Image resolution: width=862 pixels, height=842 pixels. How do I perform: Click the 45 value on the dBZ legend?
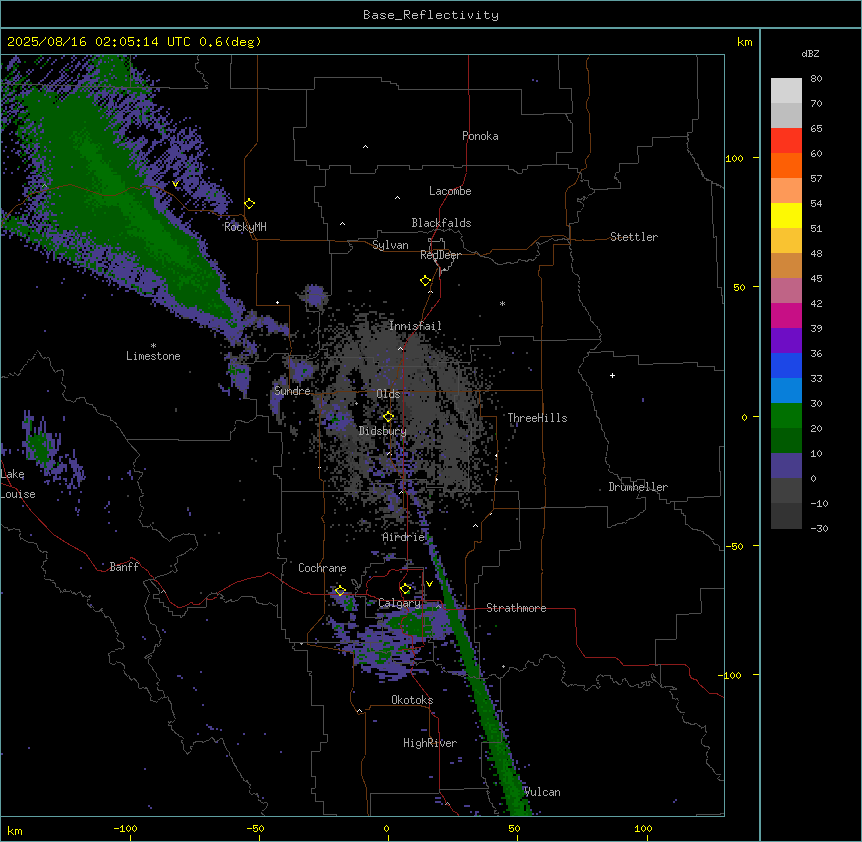click(x=816, y=278)
